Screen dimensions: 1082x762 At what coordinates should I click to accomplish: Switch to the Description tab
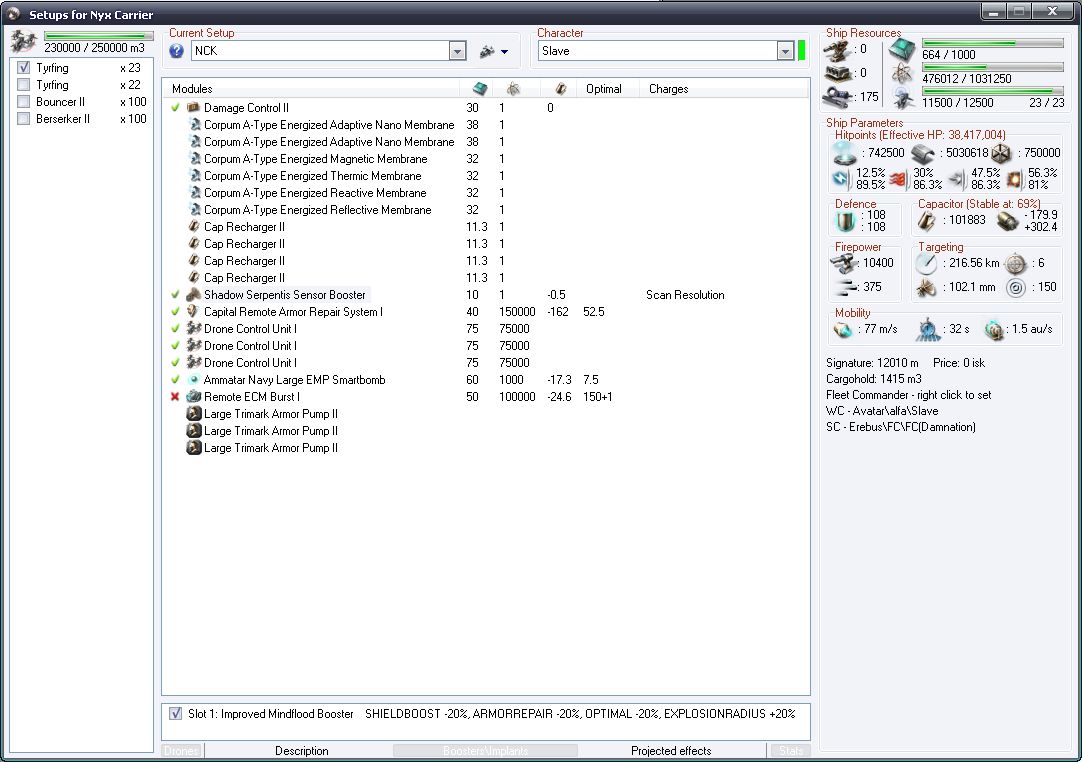302,750
